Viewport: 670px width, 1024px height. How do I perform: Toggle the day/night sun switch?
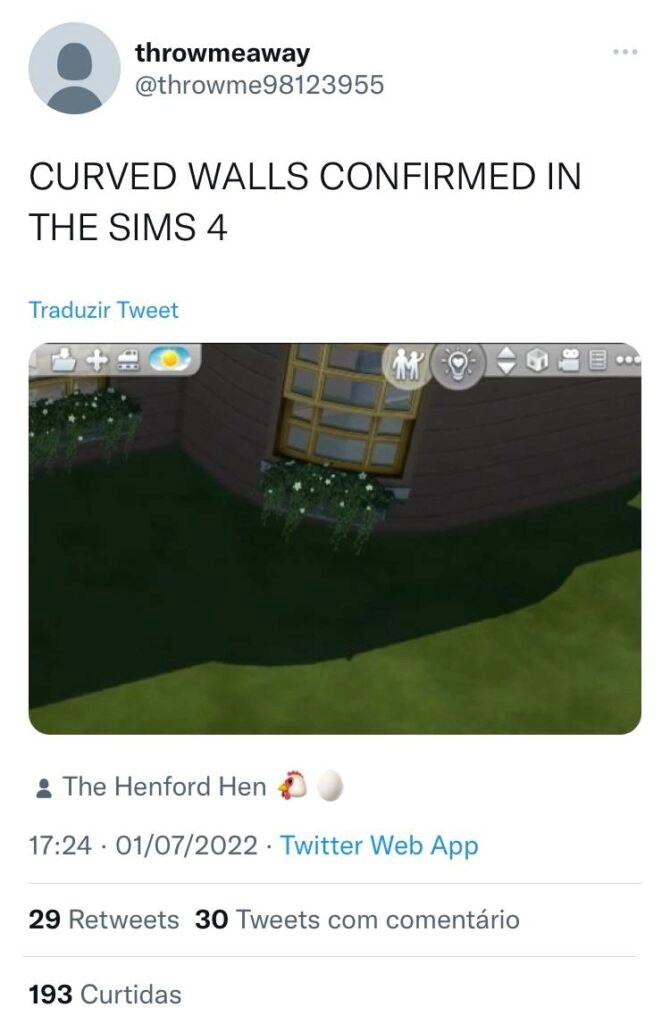[169, 359]
